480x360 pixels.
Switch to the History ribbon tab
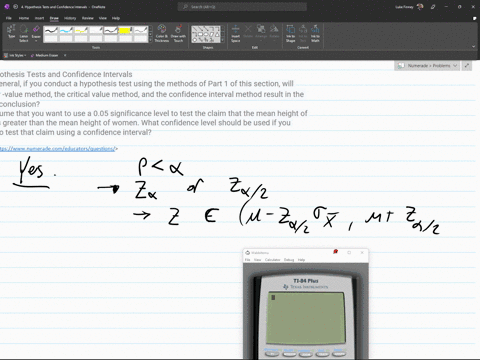[x=70, y=18]
